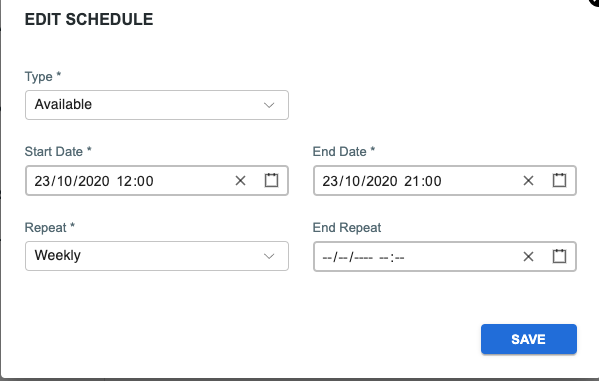
Task: Select the hour 12 in Start Date time
Action: [124, 181]
